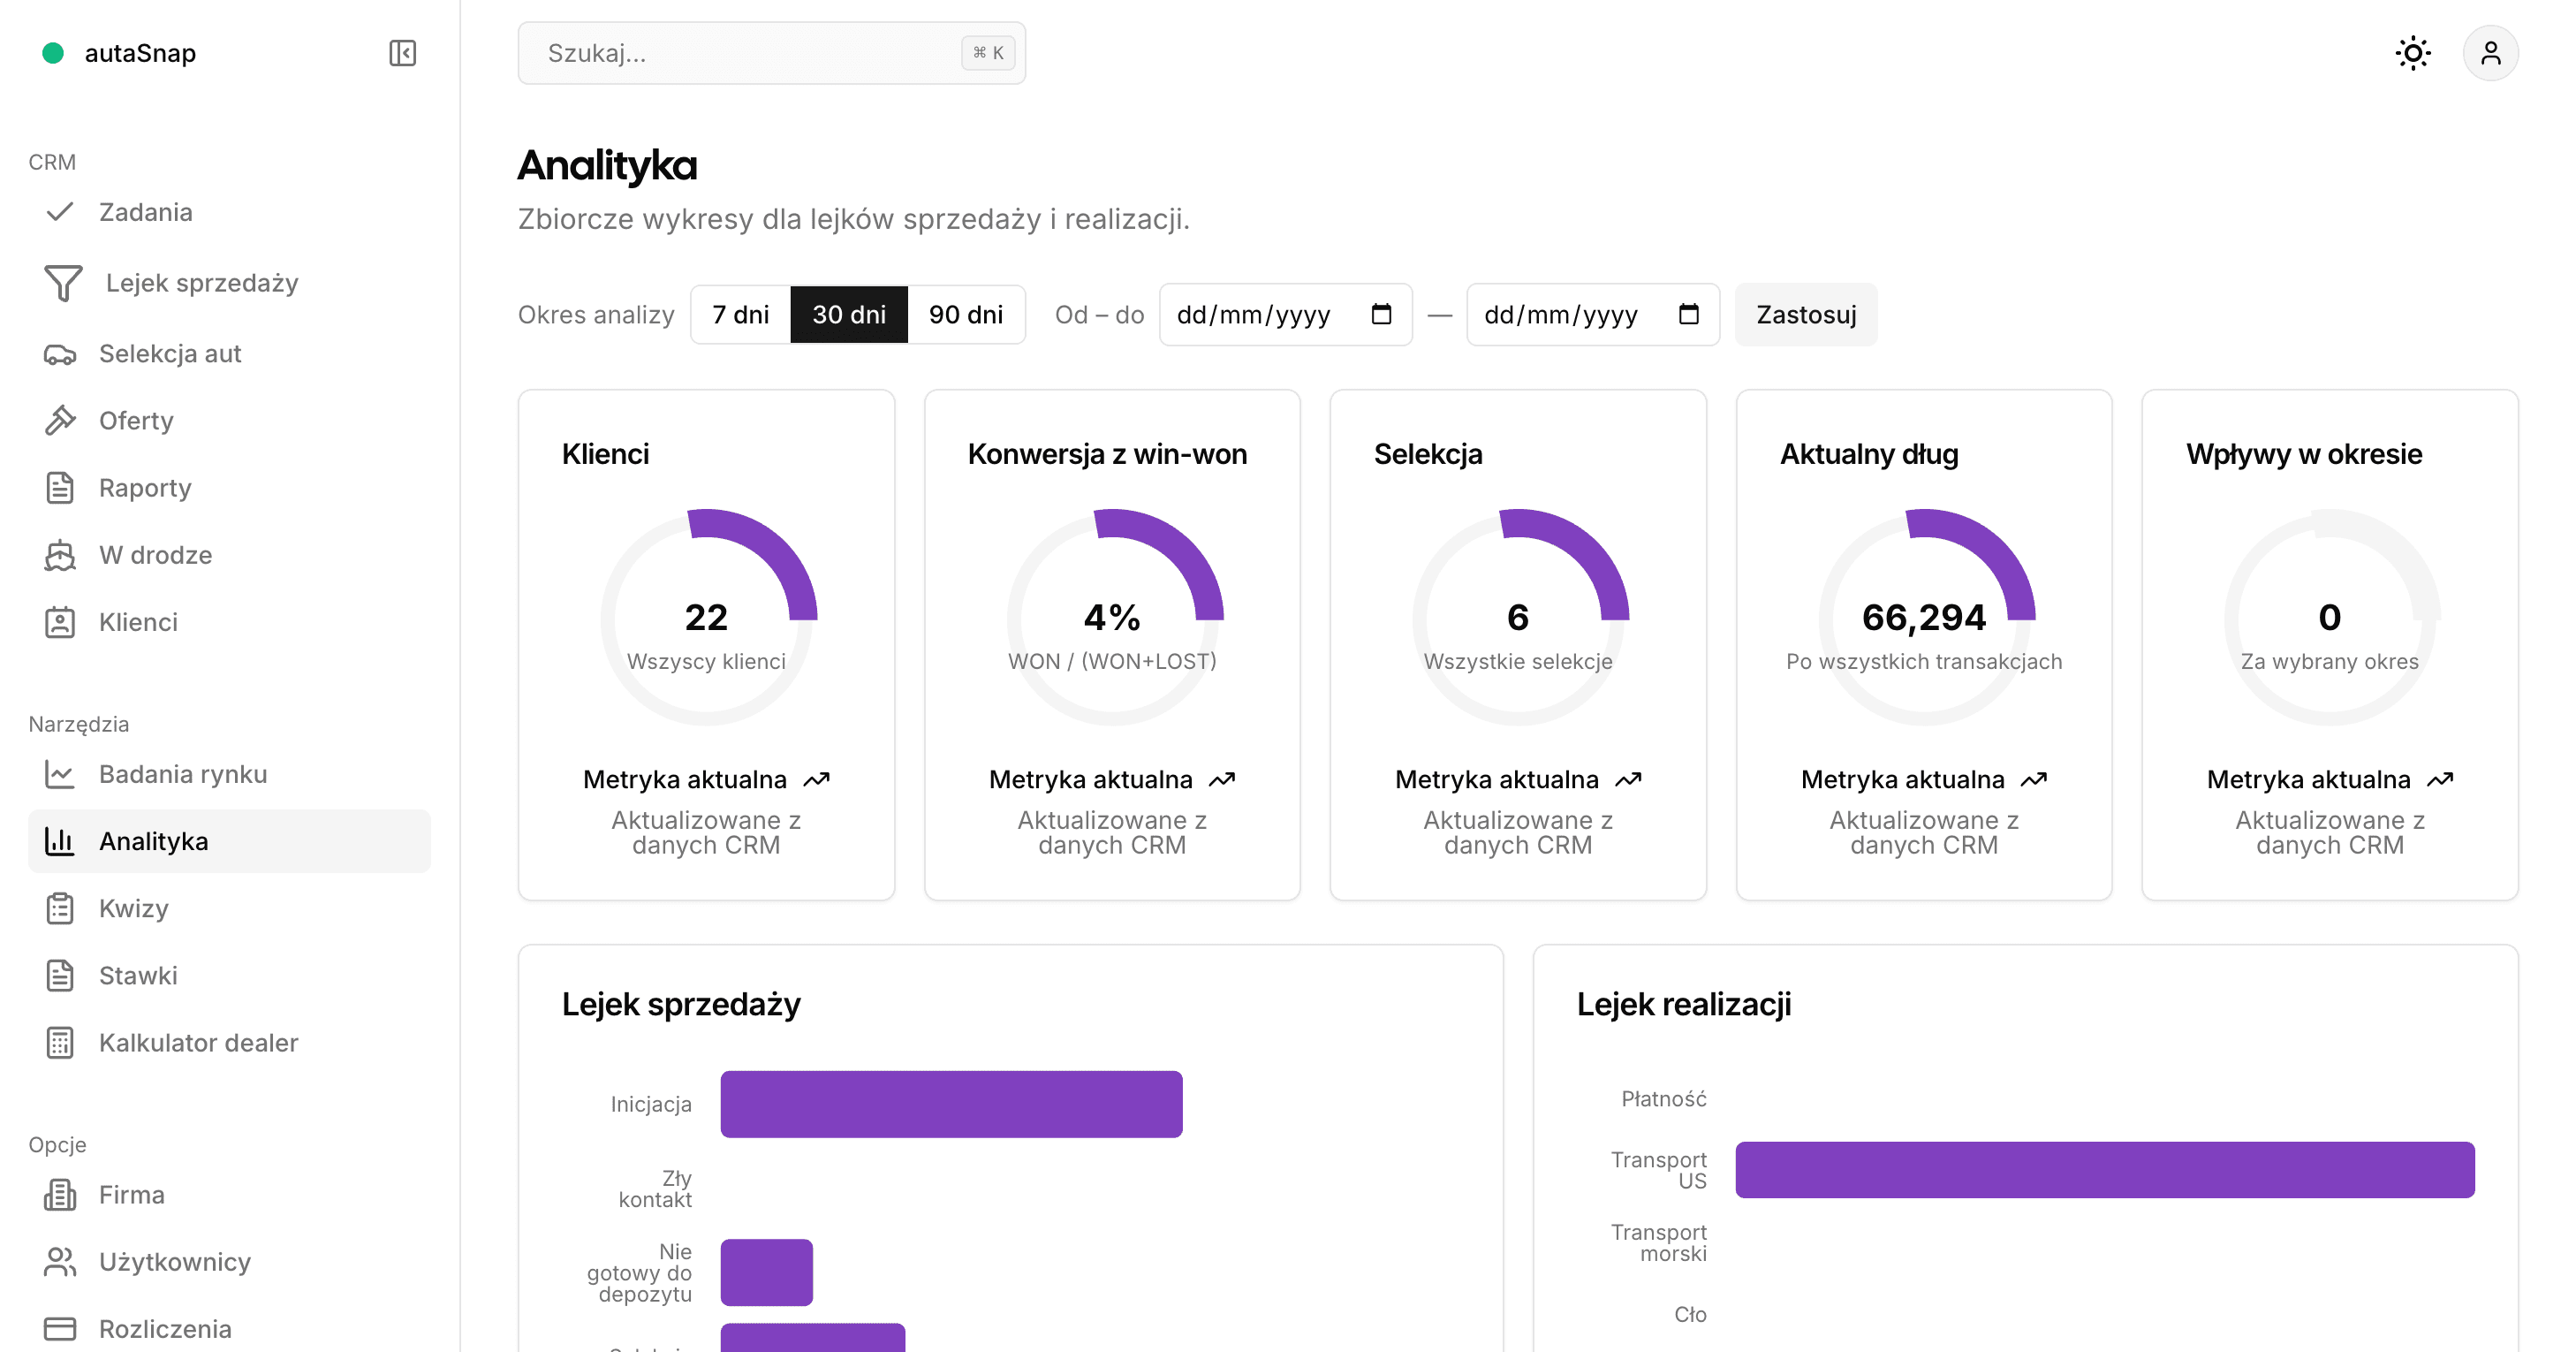
Task: Click the trend arrow in Wpływy w okresie card
Action: pyautogui.click(x=2439, y=779)
